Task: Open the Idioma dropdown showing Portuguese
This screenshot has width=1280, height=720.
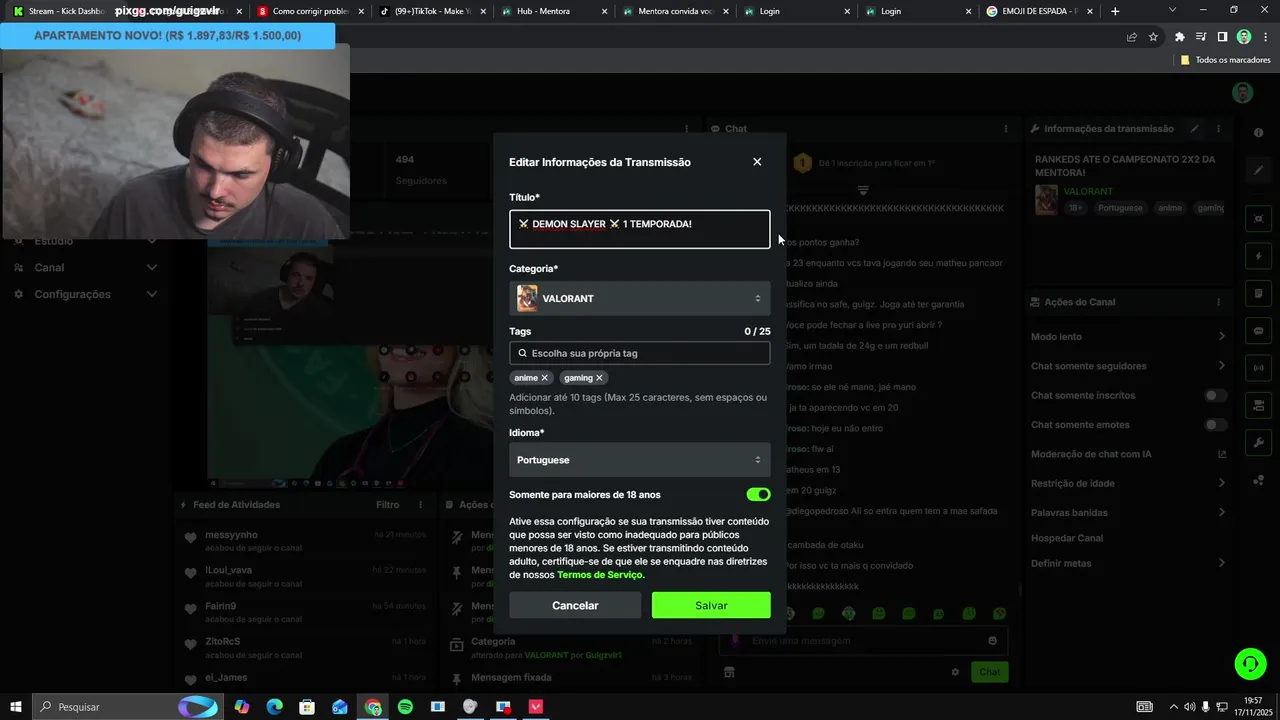Action: (x=640, y=460)
